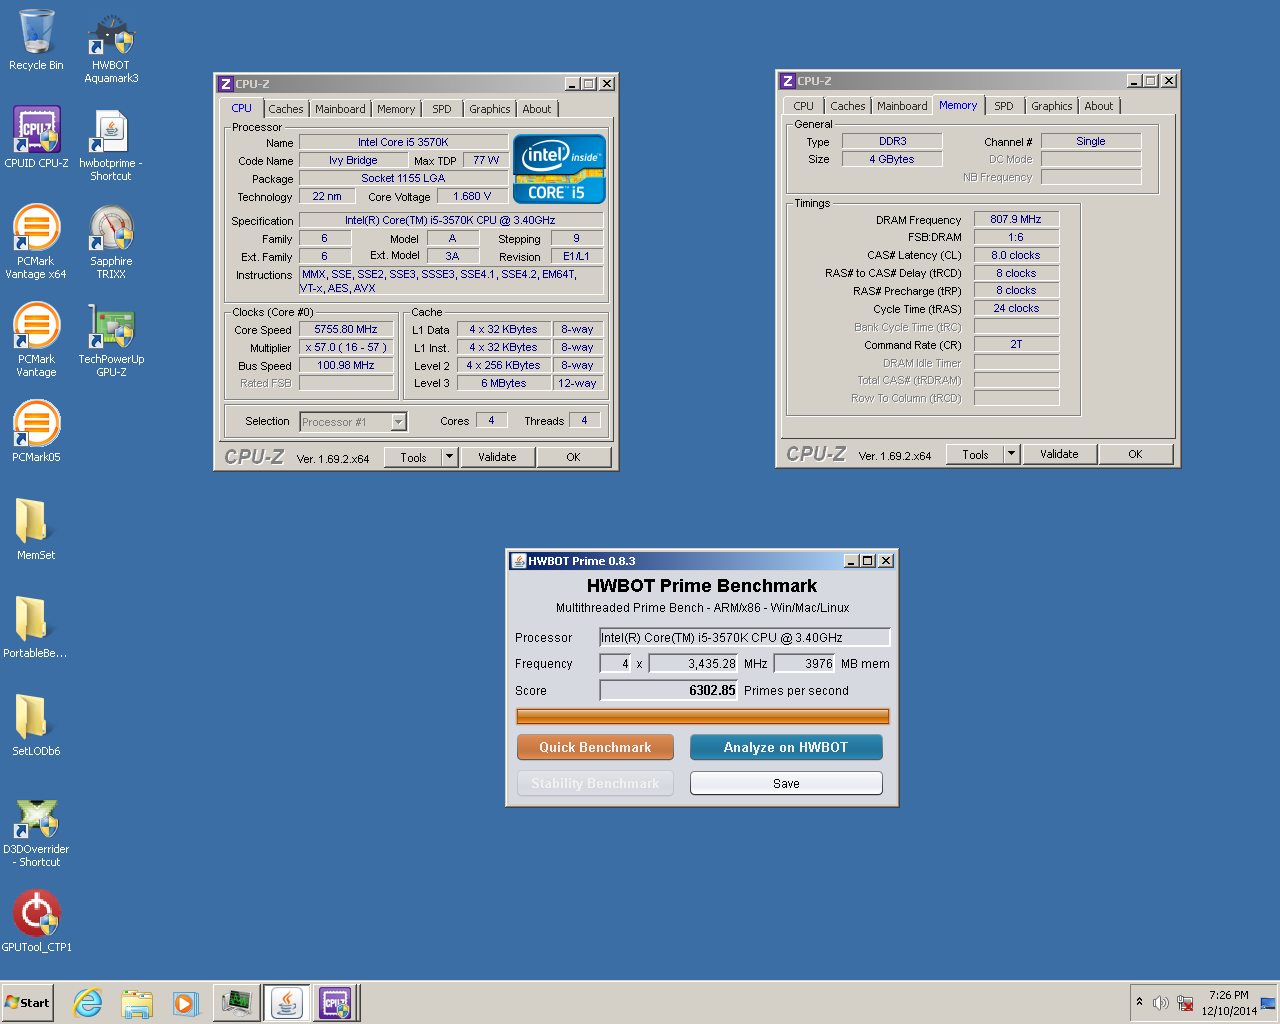This screenshot has height=1024, width=1280.
Task: Switch to the Java HWBOT Prime taskbar item
Action: coord(286,1003)
